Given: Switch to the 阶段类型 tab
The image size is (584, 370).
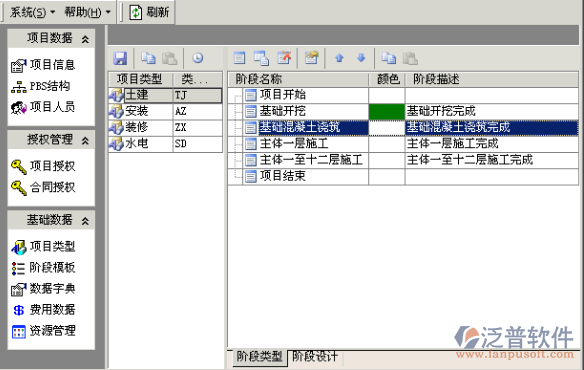Looking at the screenshot, I should [x=260, y=357].
